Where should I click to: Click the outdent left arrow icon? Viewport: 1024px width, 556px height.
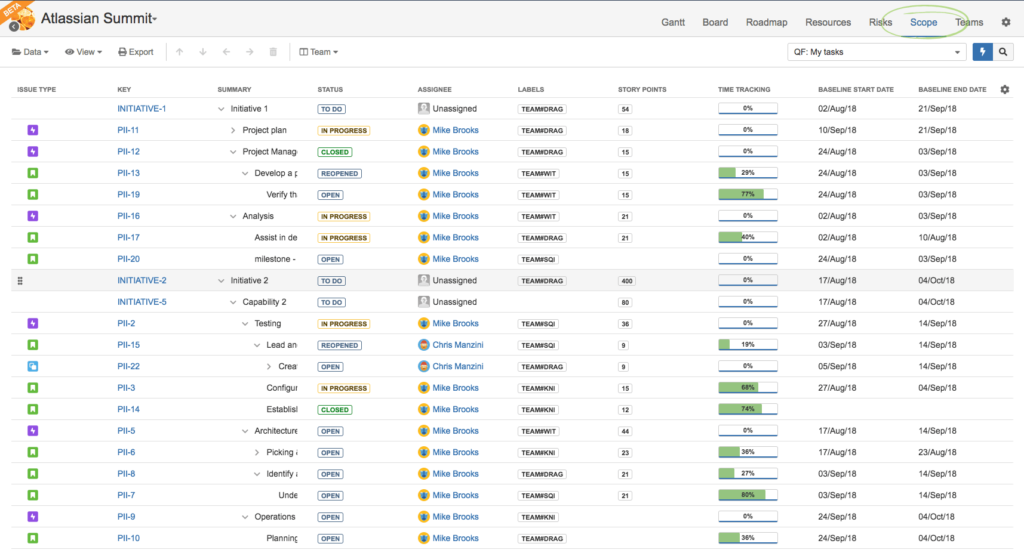click(x=226, y=52)
